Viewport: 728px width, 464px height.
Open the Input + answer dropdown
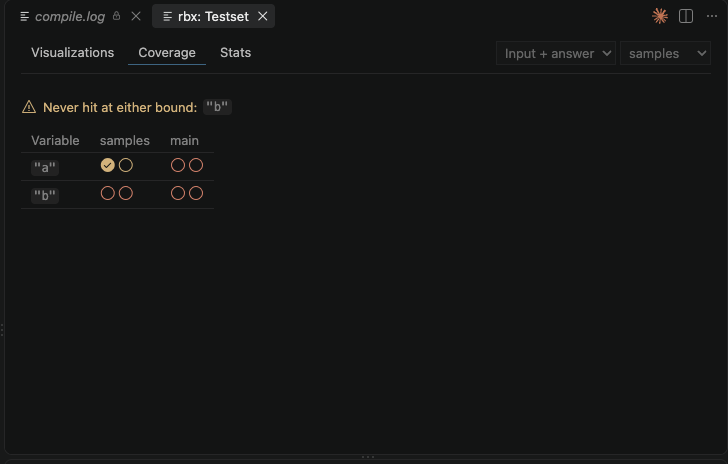[556, 53]
